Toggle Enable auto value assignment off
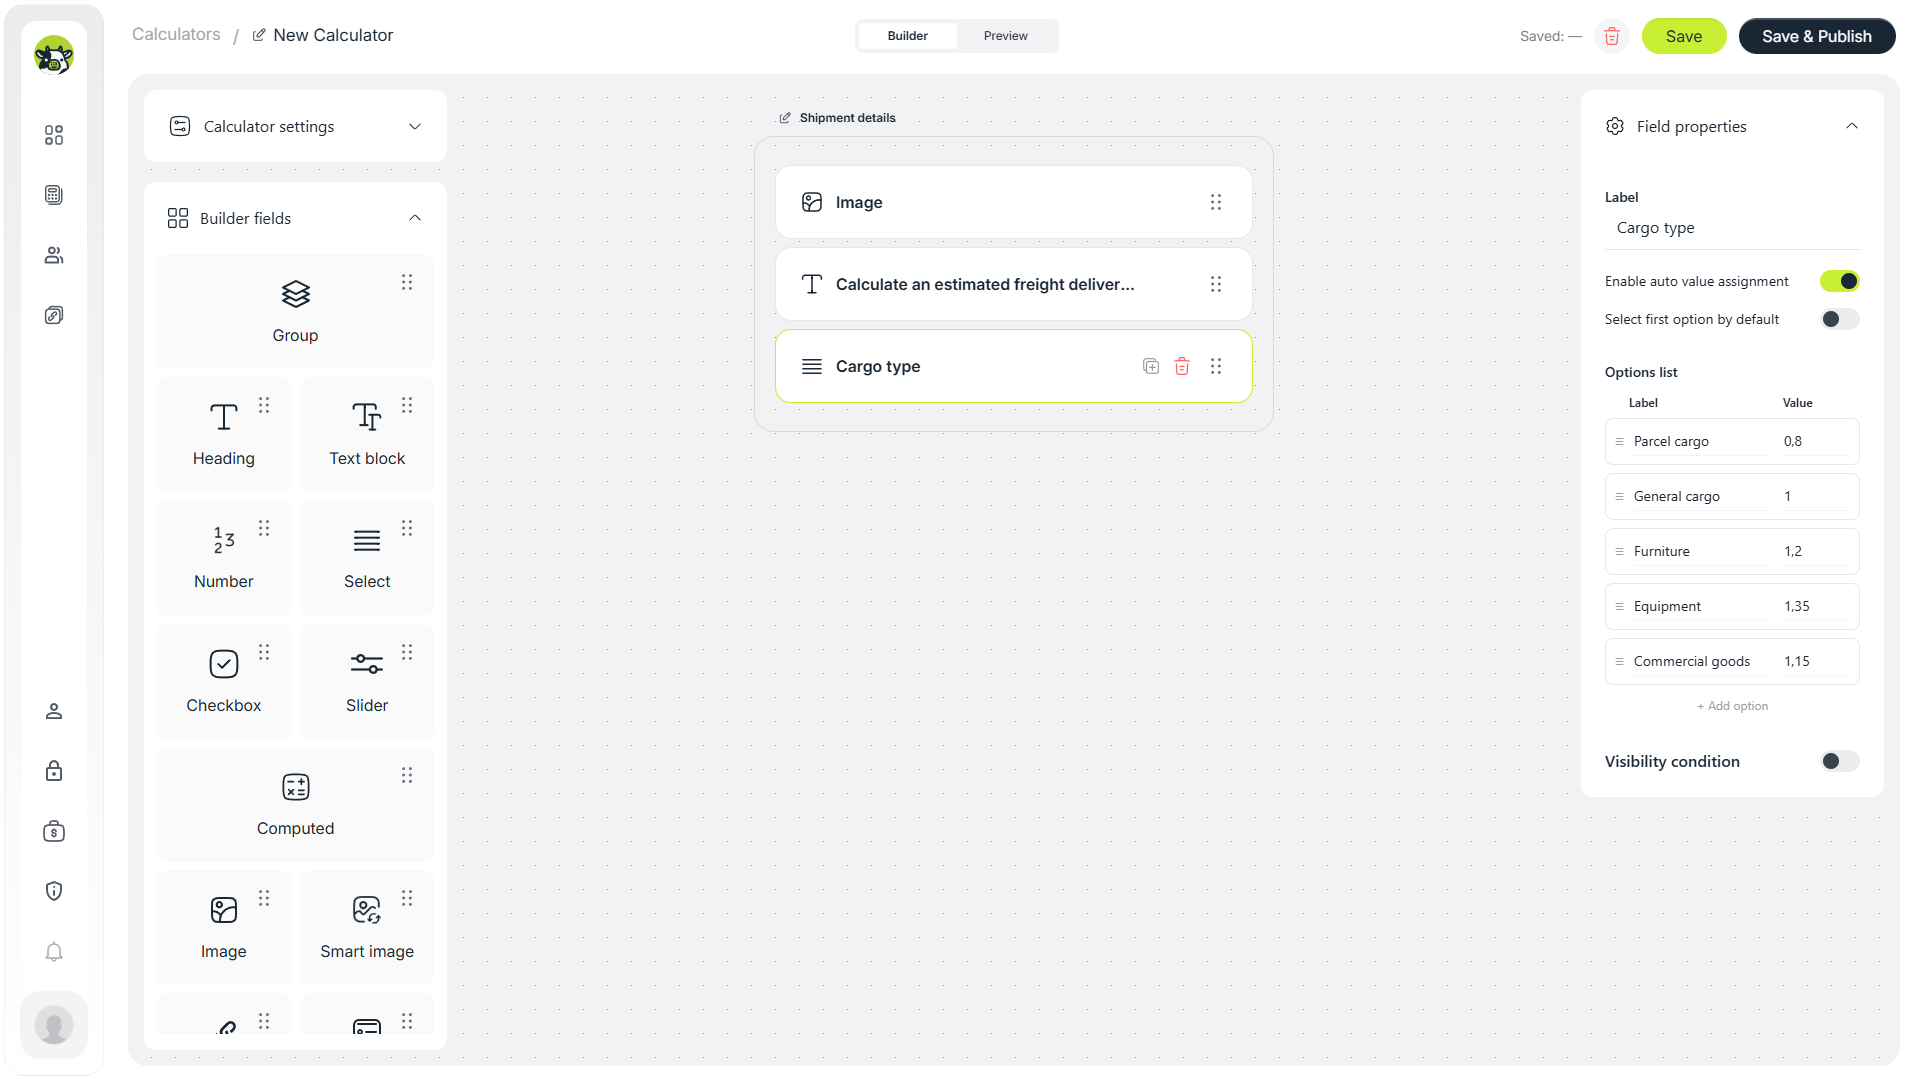Viewport: 1920px width, 1080px height. [x=1839, y=281]
